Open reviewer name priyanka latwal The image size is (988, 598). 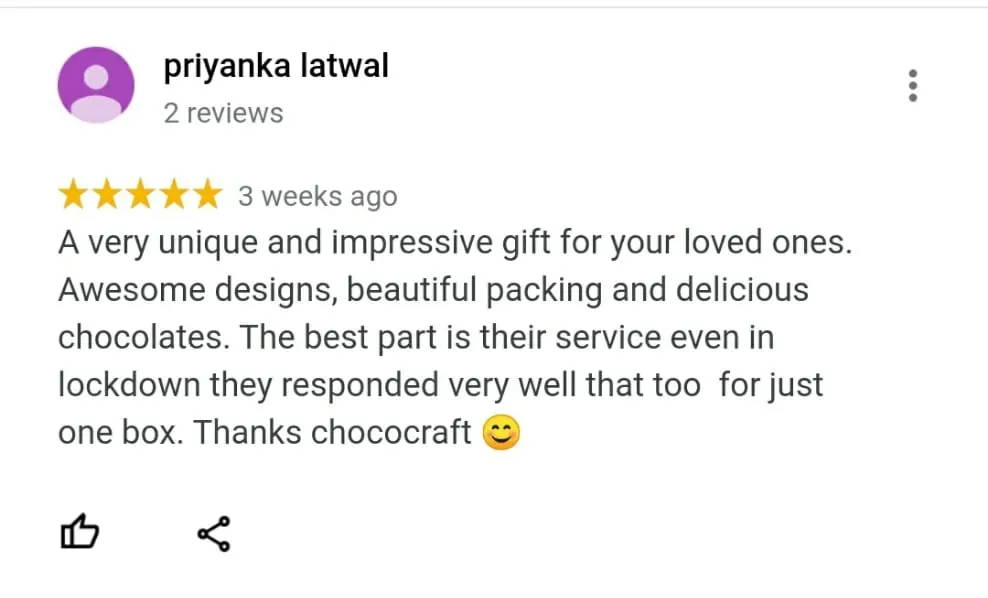[276, 66]
